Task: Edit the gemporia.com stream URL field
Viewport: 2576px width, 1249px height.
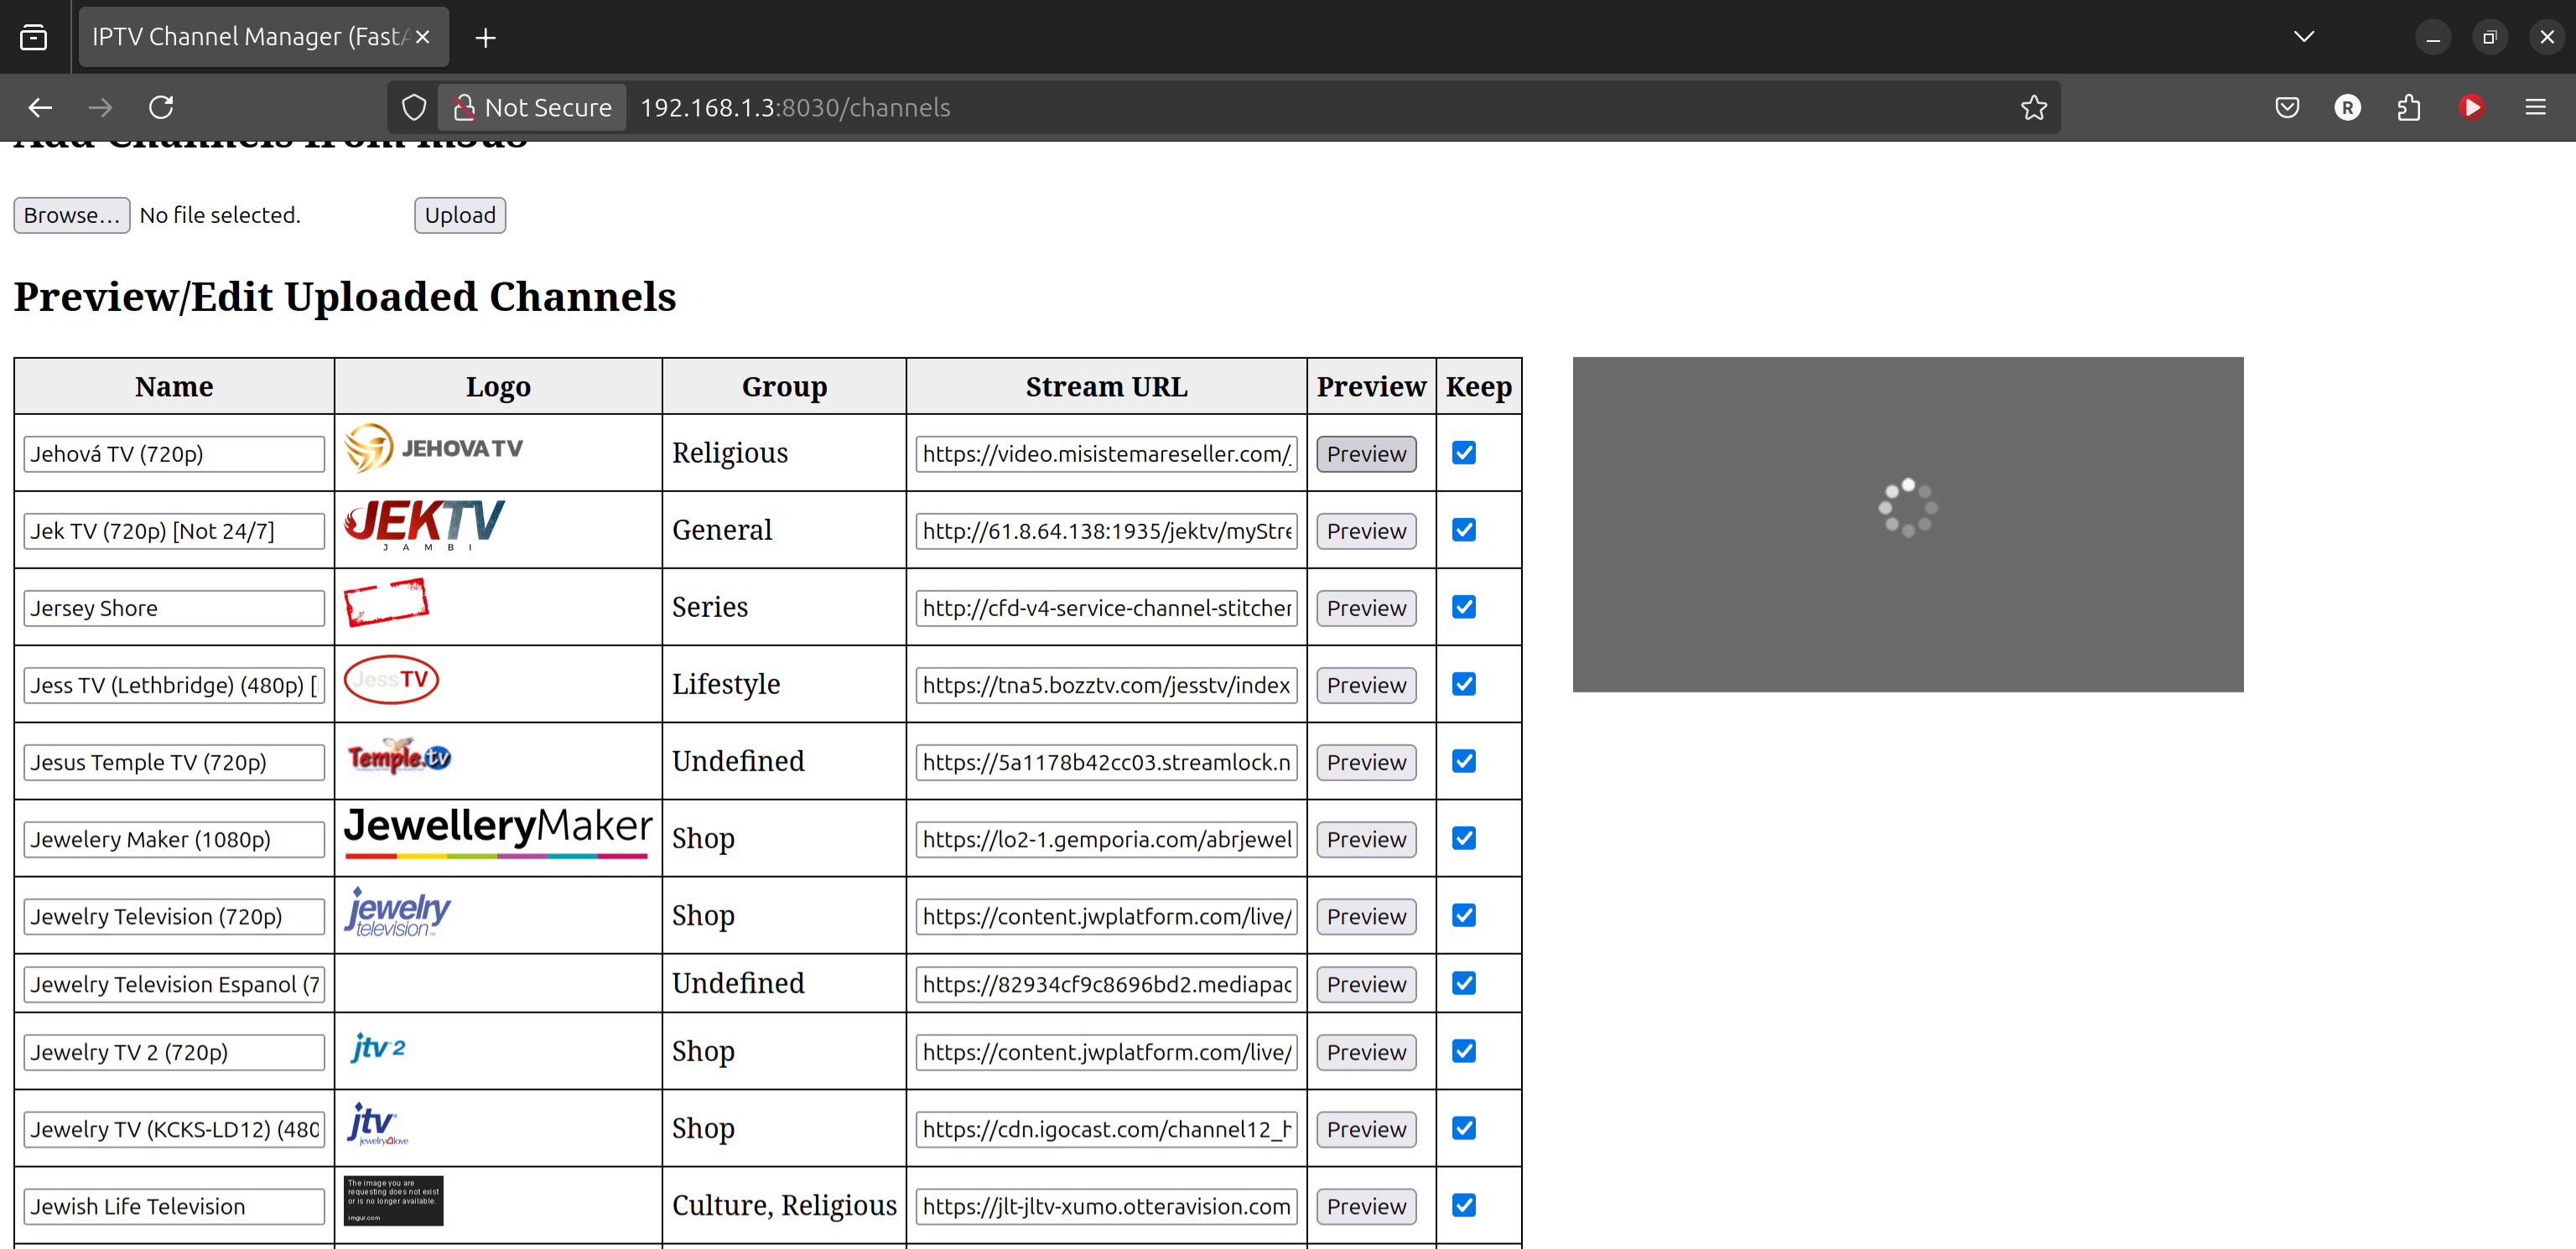Action: [1106, 839]
